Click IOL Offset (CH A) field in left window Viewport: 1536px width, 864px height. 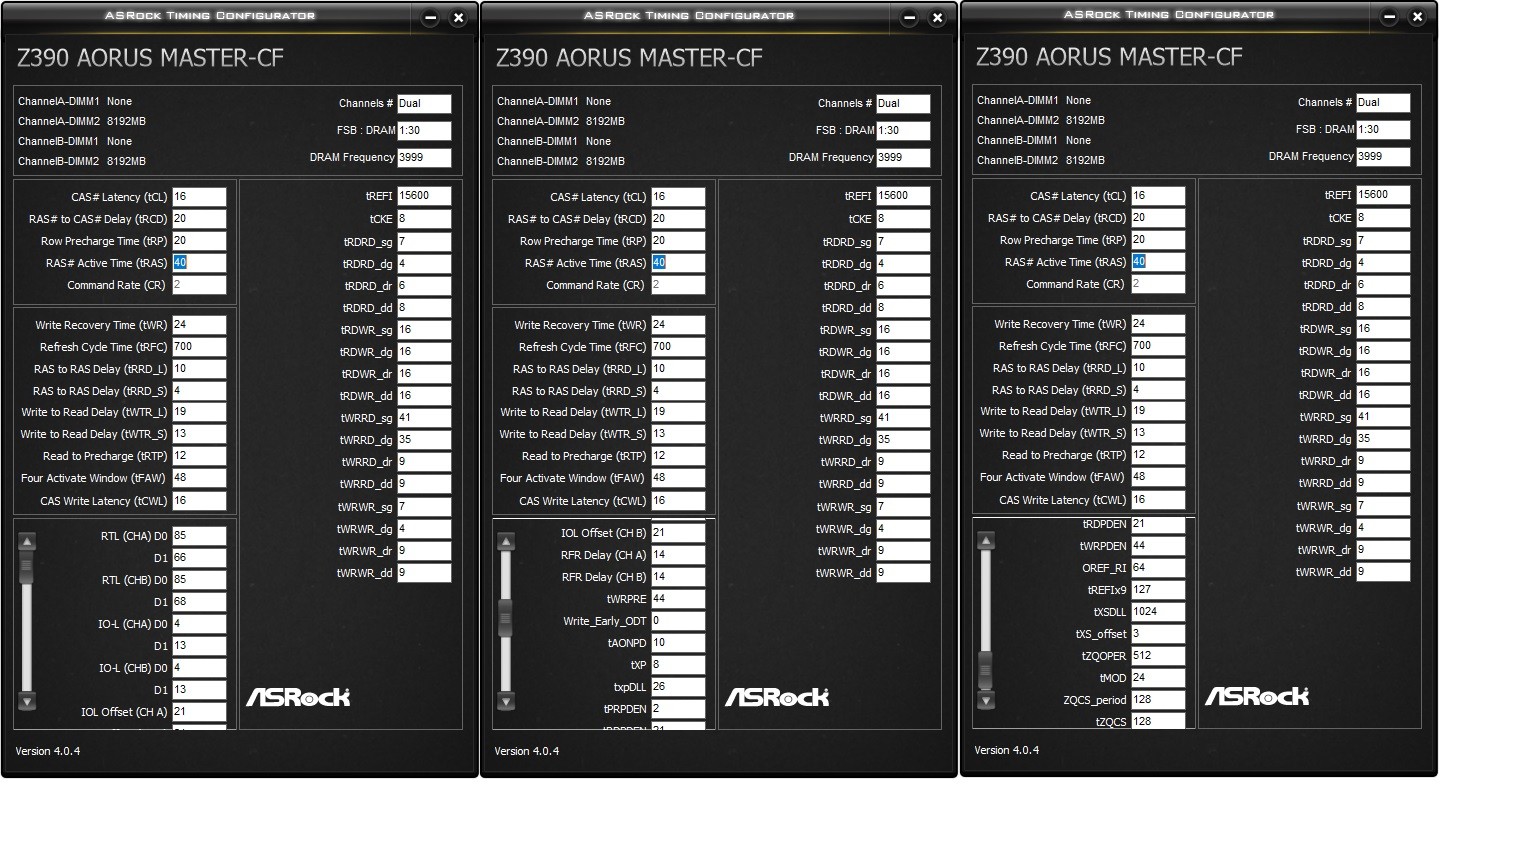click(199, 712)
